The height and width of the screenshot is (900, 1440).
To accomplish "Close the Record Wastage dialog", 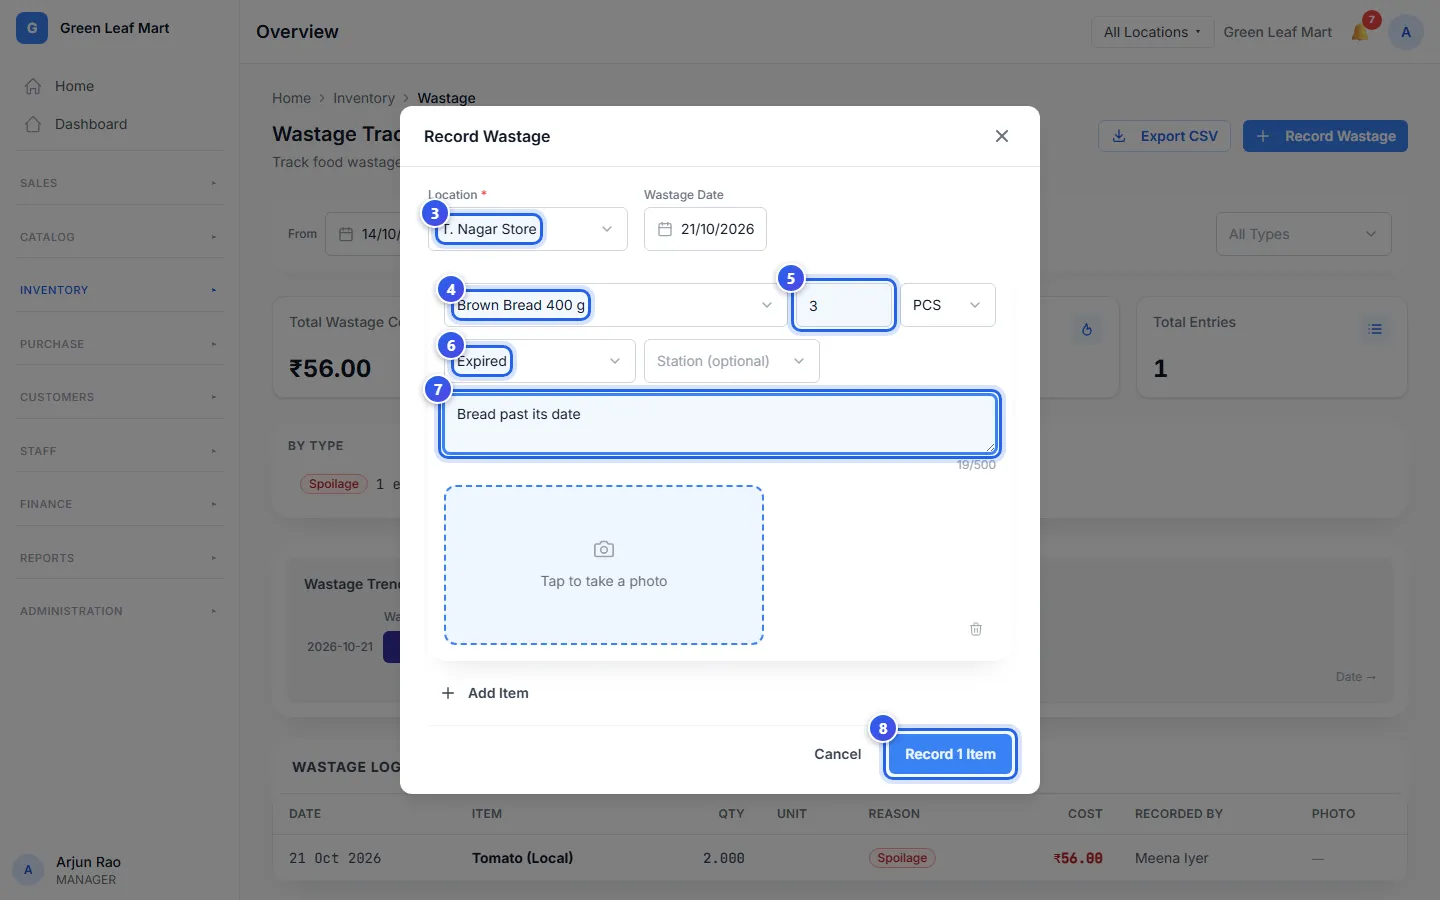I will click(1002, 136).
